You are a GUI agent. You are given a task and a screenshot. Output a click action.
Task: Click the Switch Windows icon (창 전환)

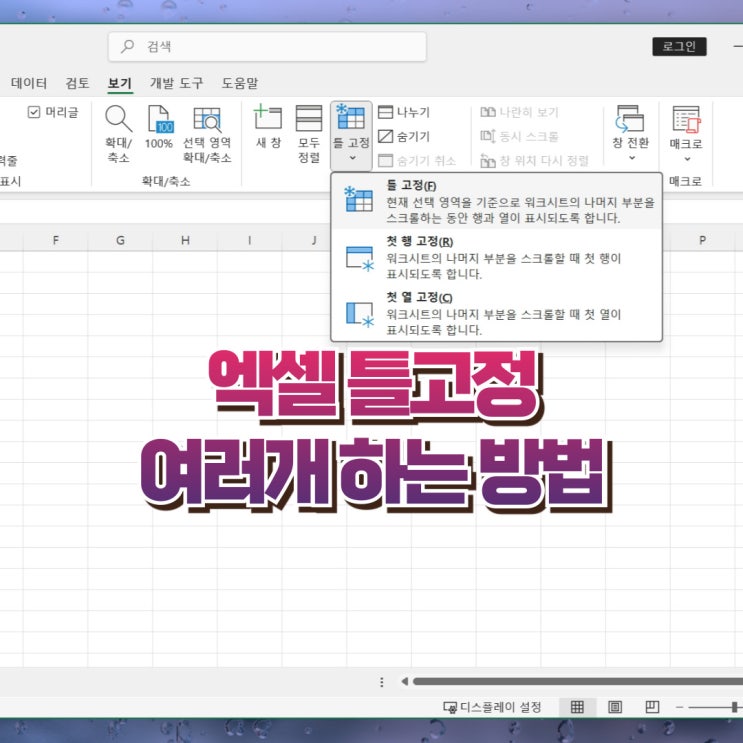click(x=629, y=118)
